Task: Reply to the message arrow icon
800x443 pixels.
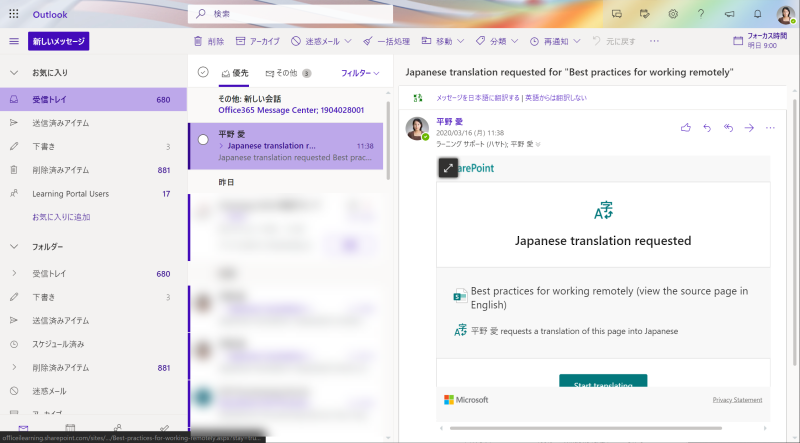Action: click(707, 128)
